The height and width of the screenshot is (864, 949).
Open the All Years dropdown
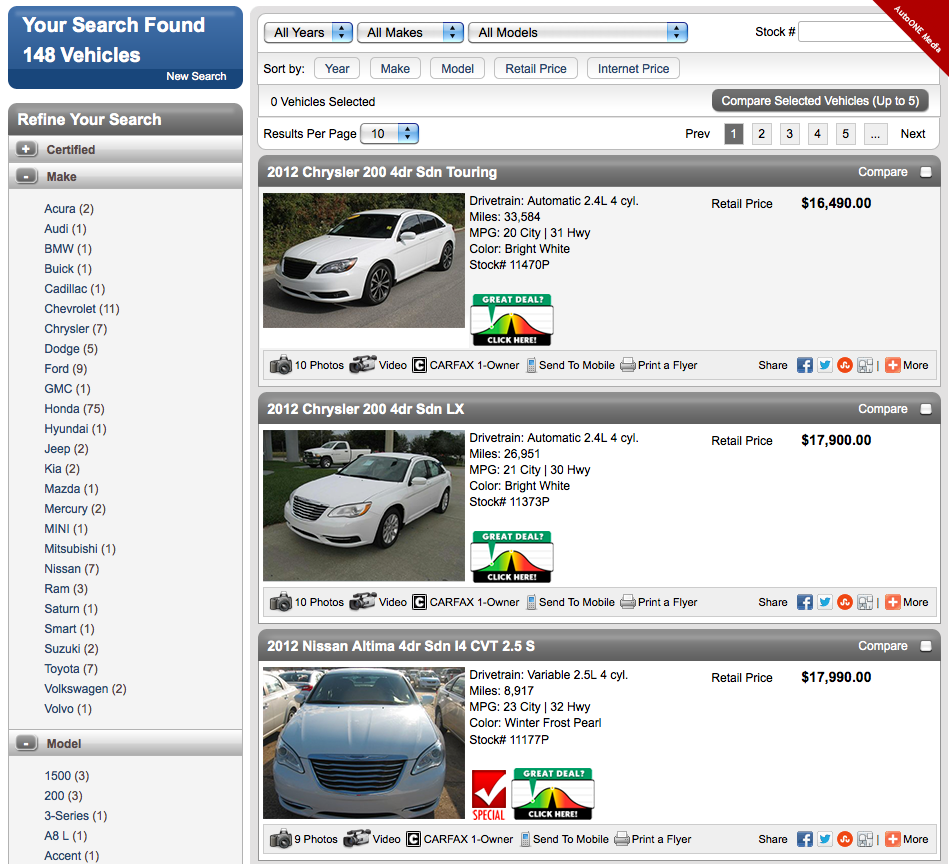click(x=308, y=33)
